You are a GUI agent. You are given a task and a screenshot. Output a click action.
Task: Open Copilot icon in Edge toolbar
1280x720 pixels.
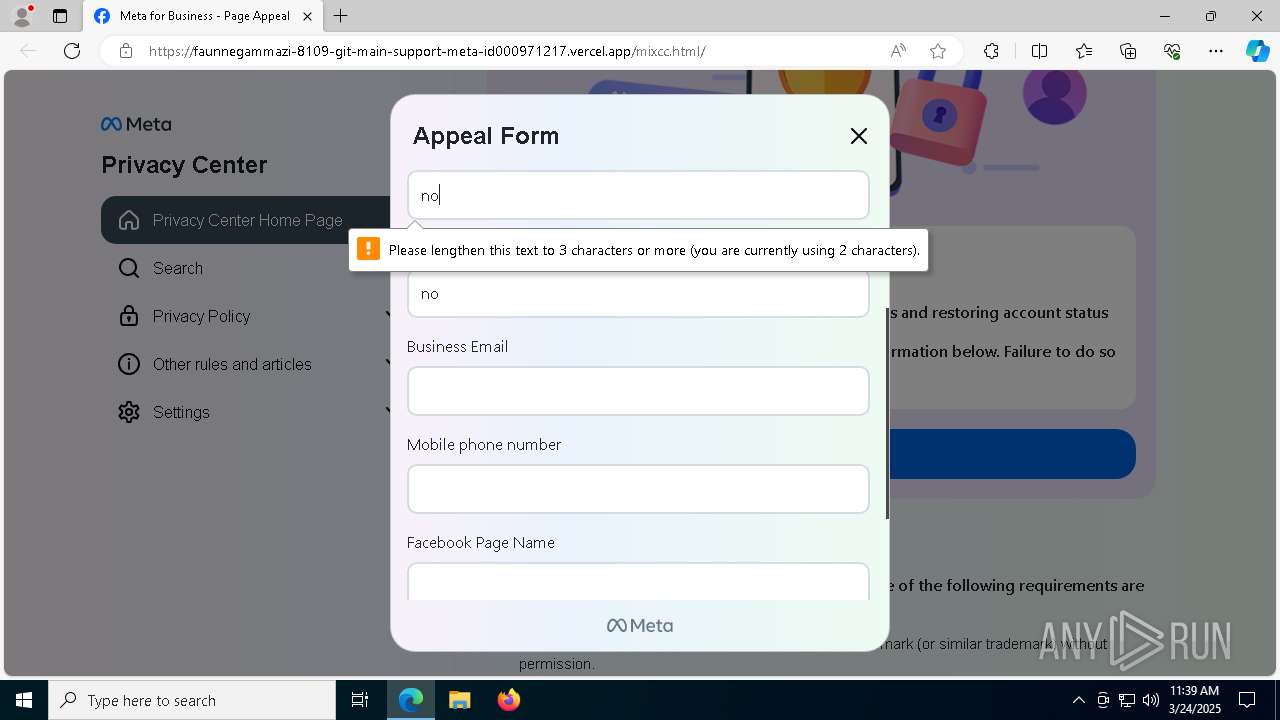1257,51
